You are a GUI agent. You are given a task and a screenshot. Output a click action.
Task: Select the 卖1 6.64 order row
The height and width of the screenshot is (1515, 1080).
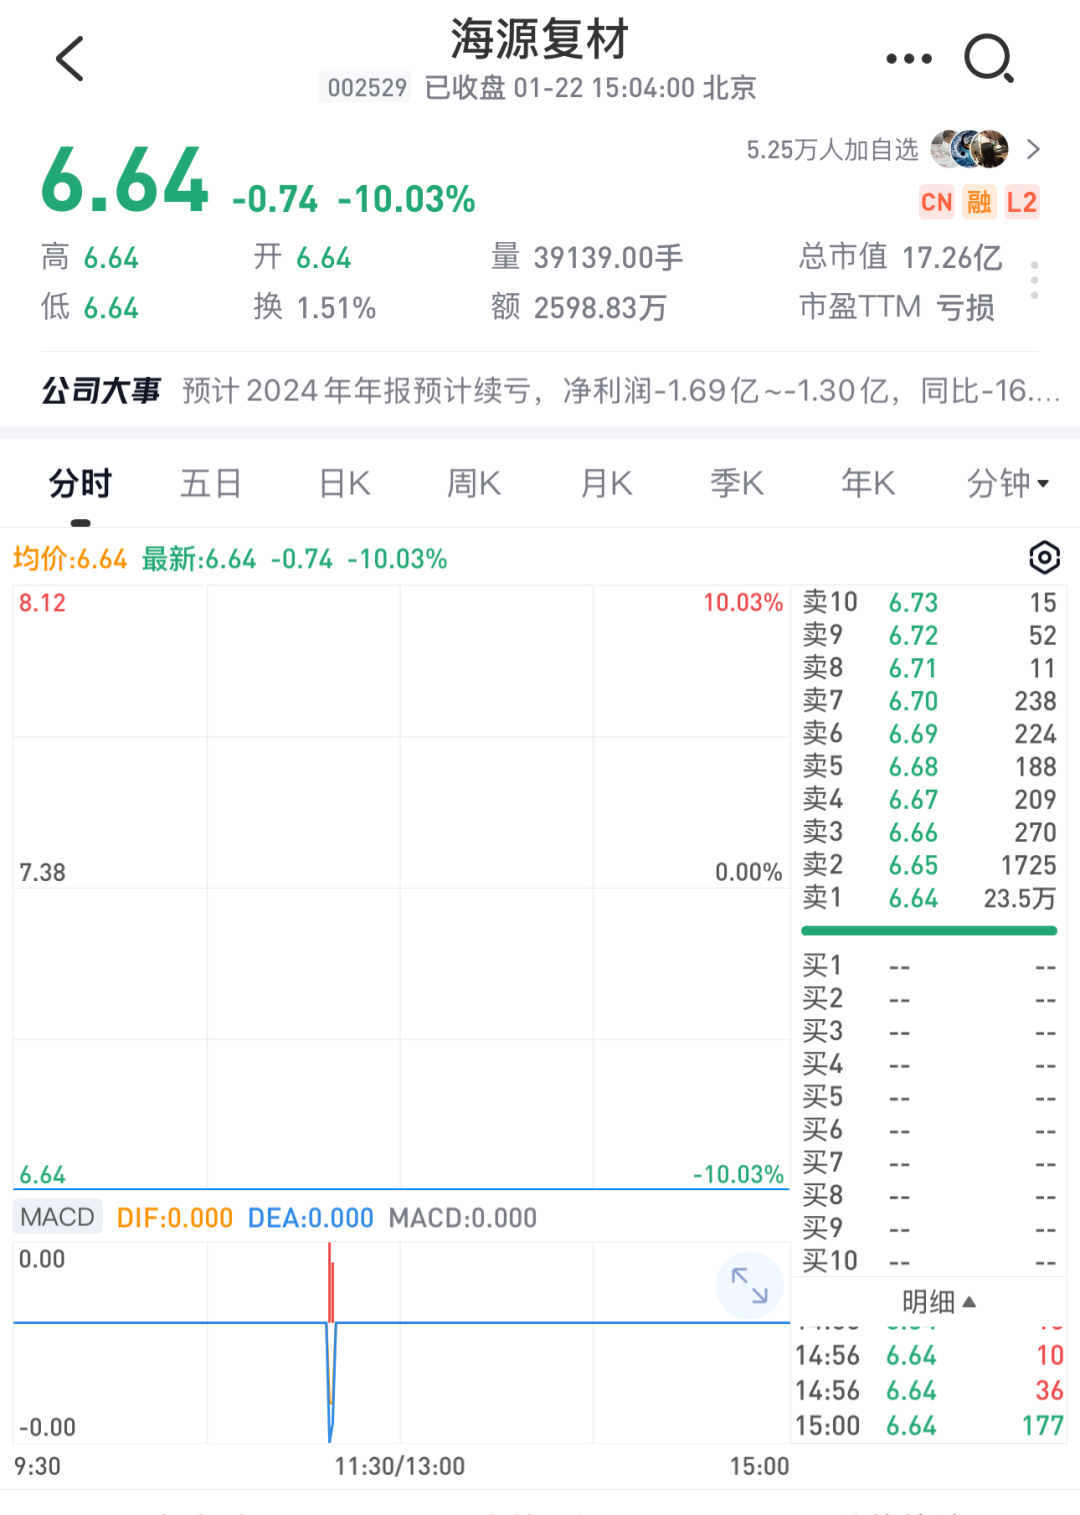coord(929,898)
